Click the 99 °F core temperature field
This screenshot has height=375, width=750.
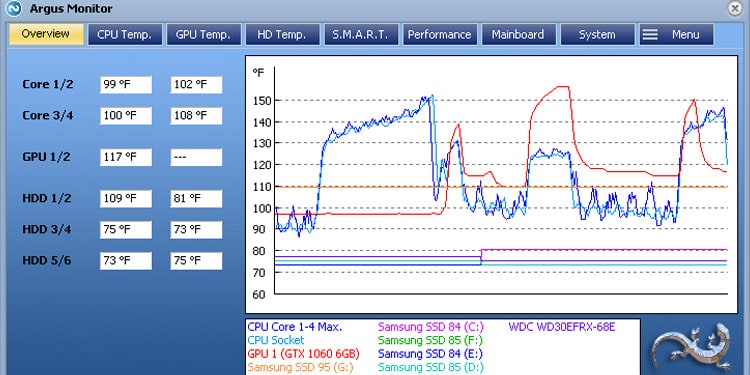point(126,85)
